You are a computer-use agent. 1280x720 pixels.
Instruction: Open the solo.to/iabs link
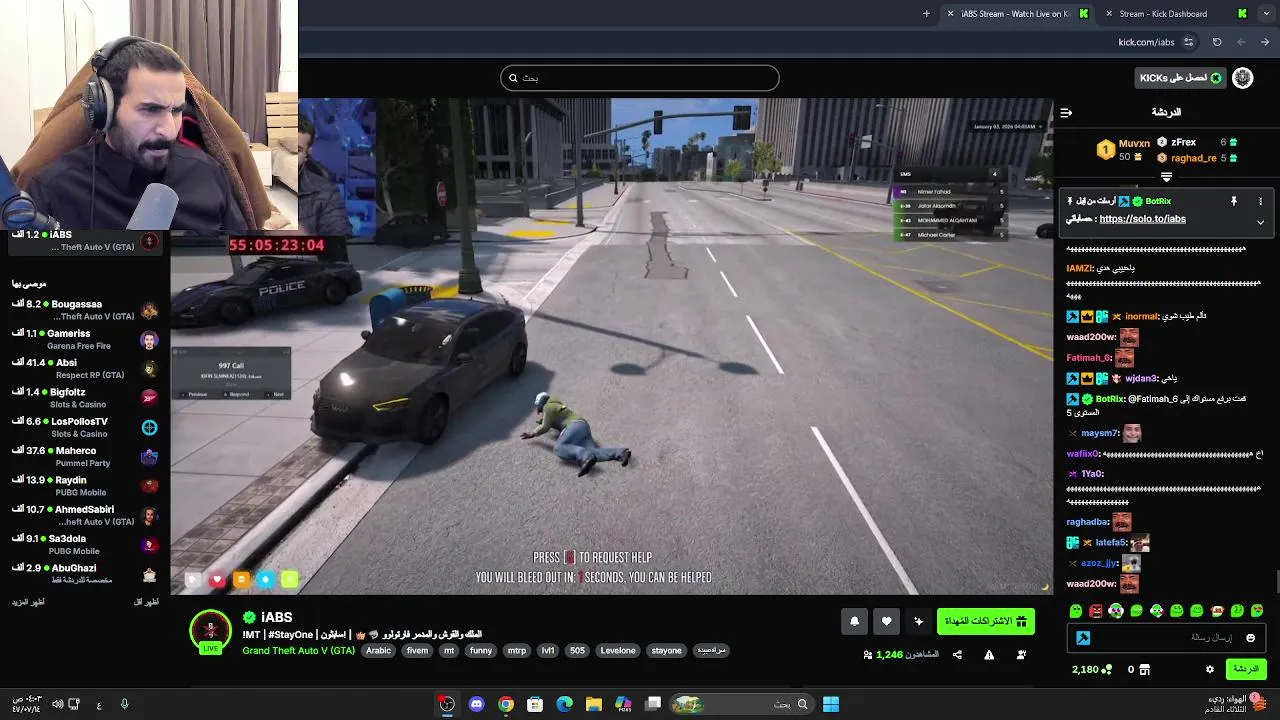point(1142,219)
